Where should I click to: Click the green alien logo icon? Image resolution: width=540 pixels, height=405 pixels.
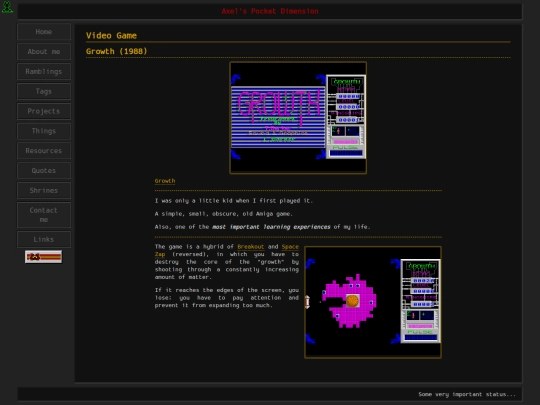7,7
